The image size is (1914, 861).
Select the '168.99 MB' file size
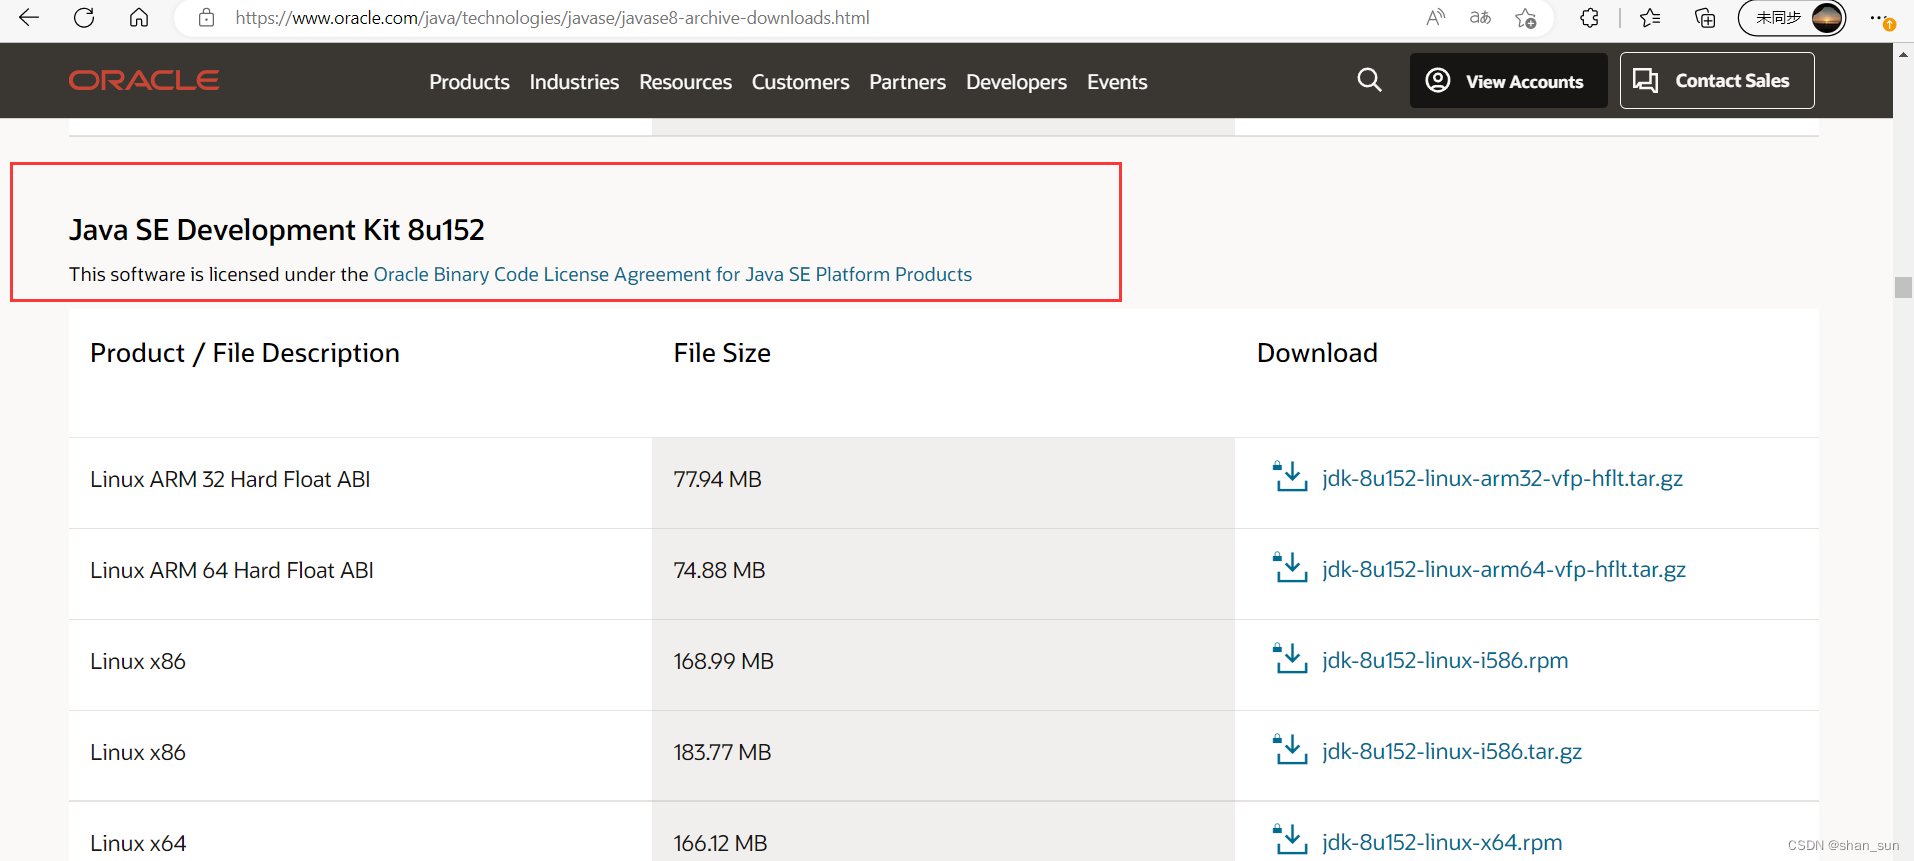click(723, 661)
